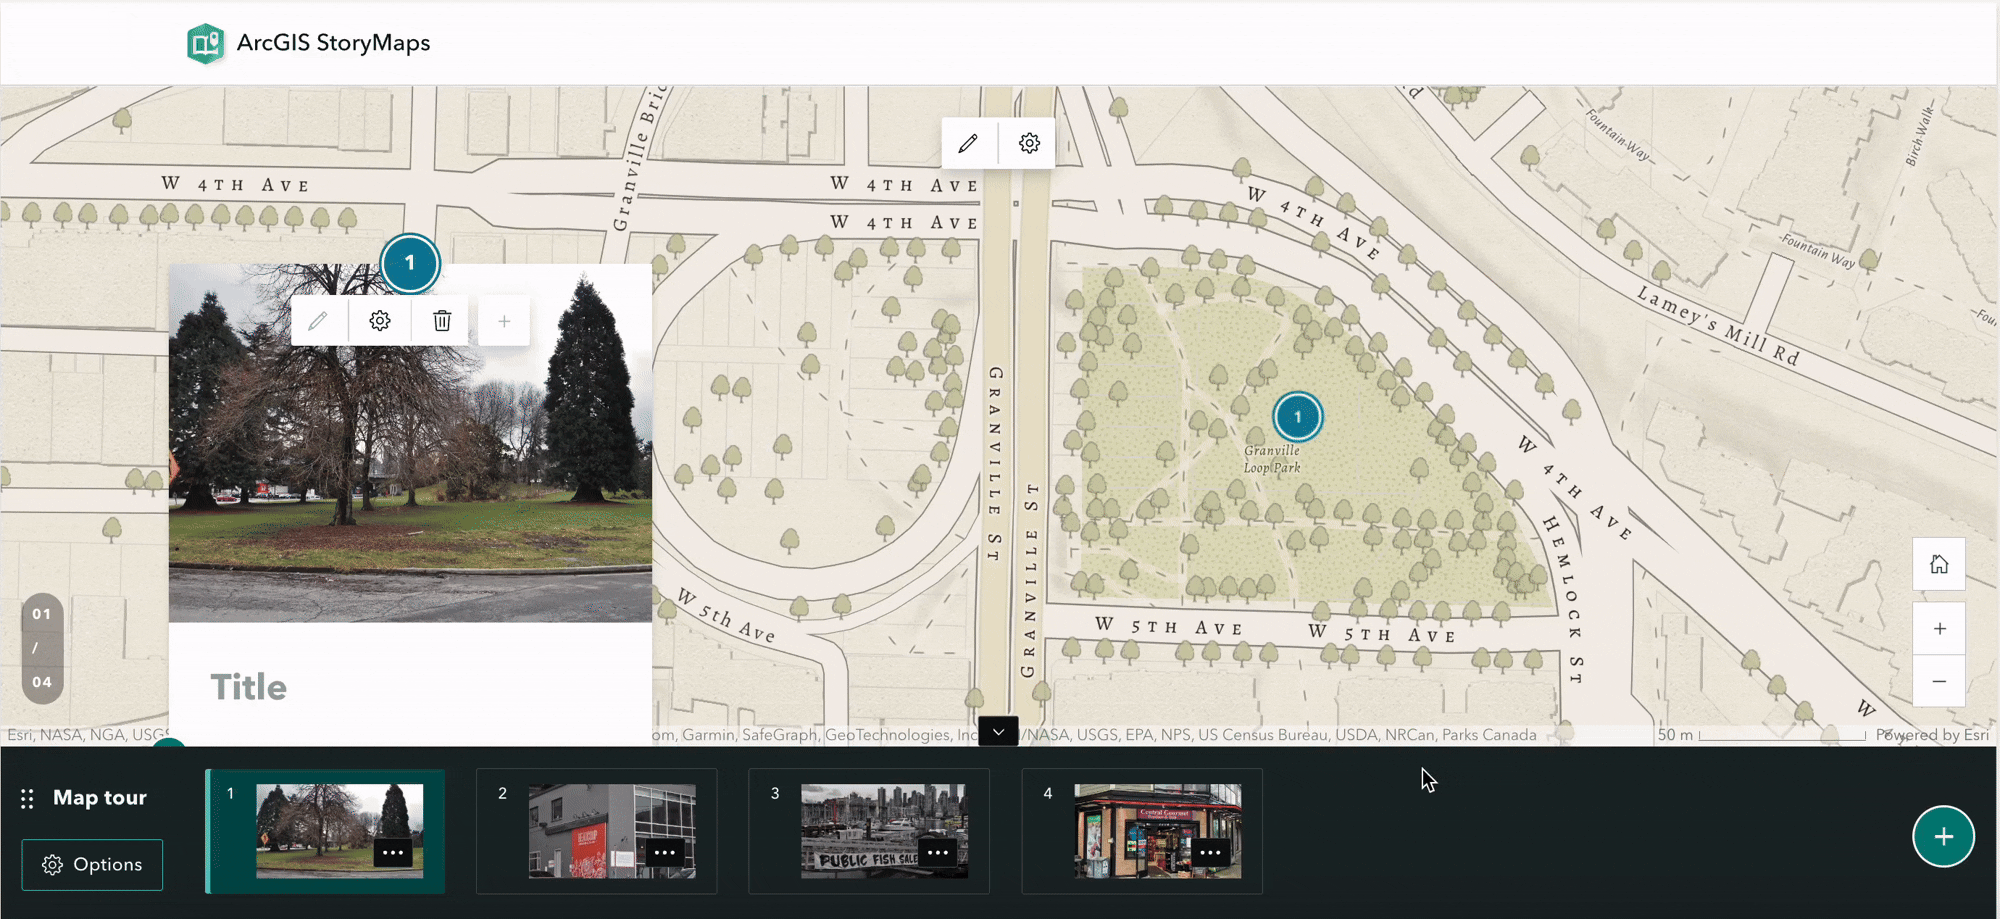Viewport: 2000px width, 919px height.
Task: Click the Map tour drag handle dots
Action: tap(27, 798)
